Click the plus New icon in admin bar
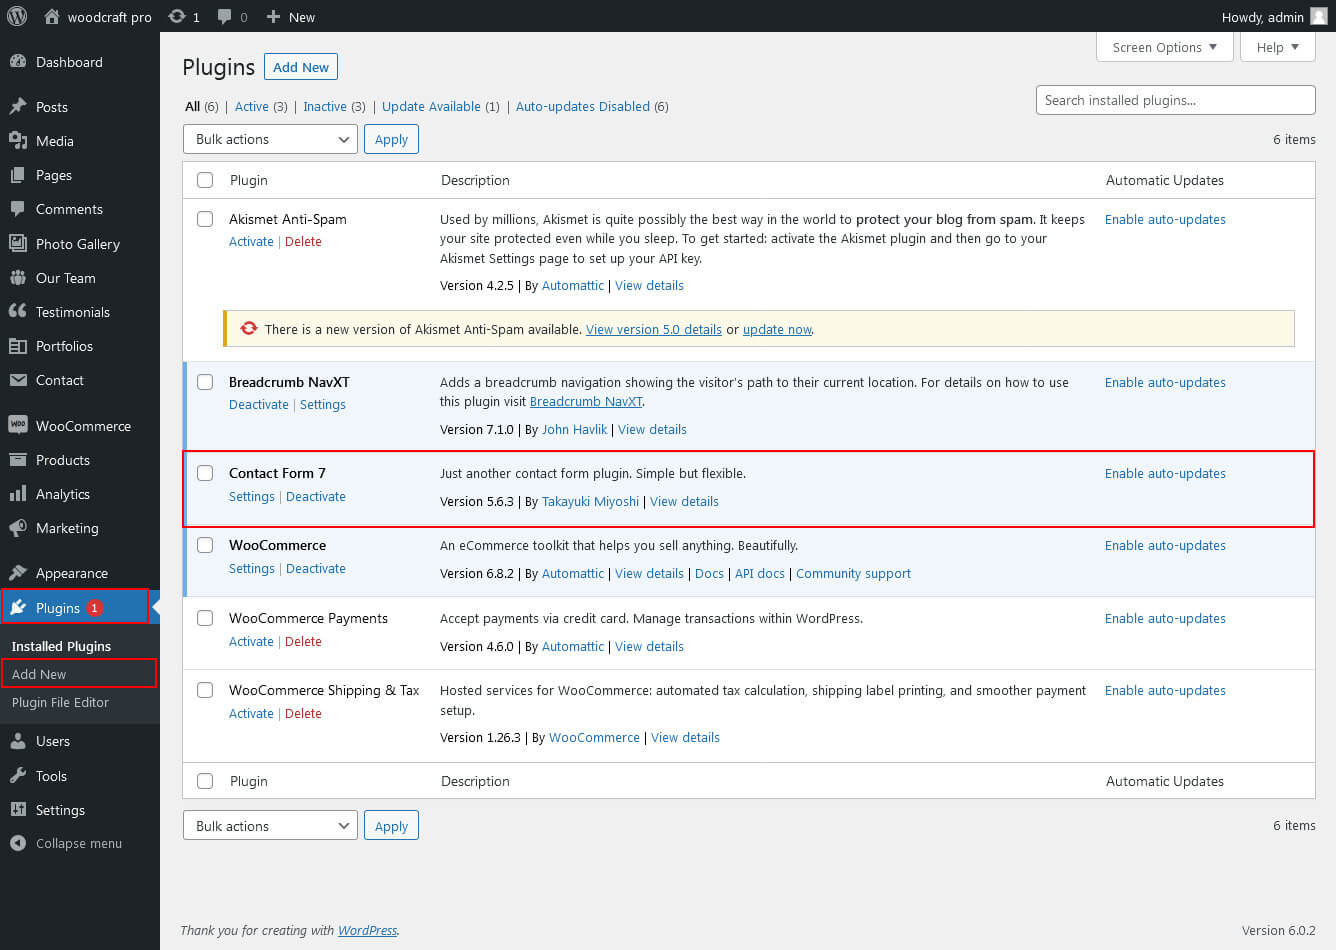Screen dimensions: 1336x950 pos(273,16)
